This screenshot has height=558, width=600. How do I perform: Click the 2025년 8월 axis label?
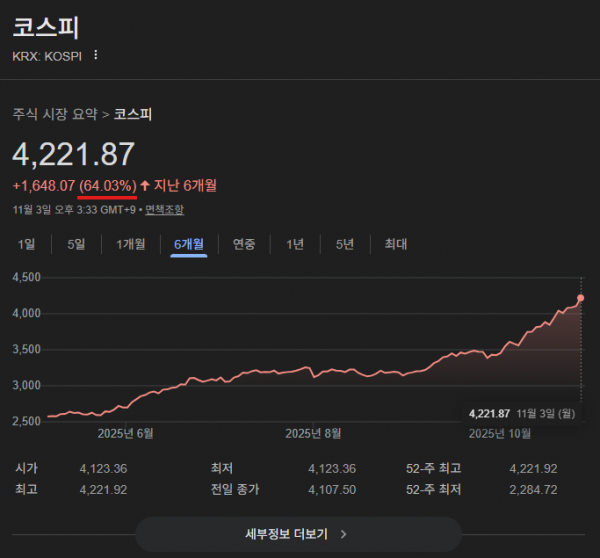313,433
